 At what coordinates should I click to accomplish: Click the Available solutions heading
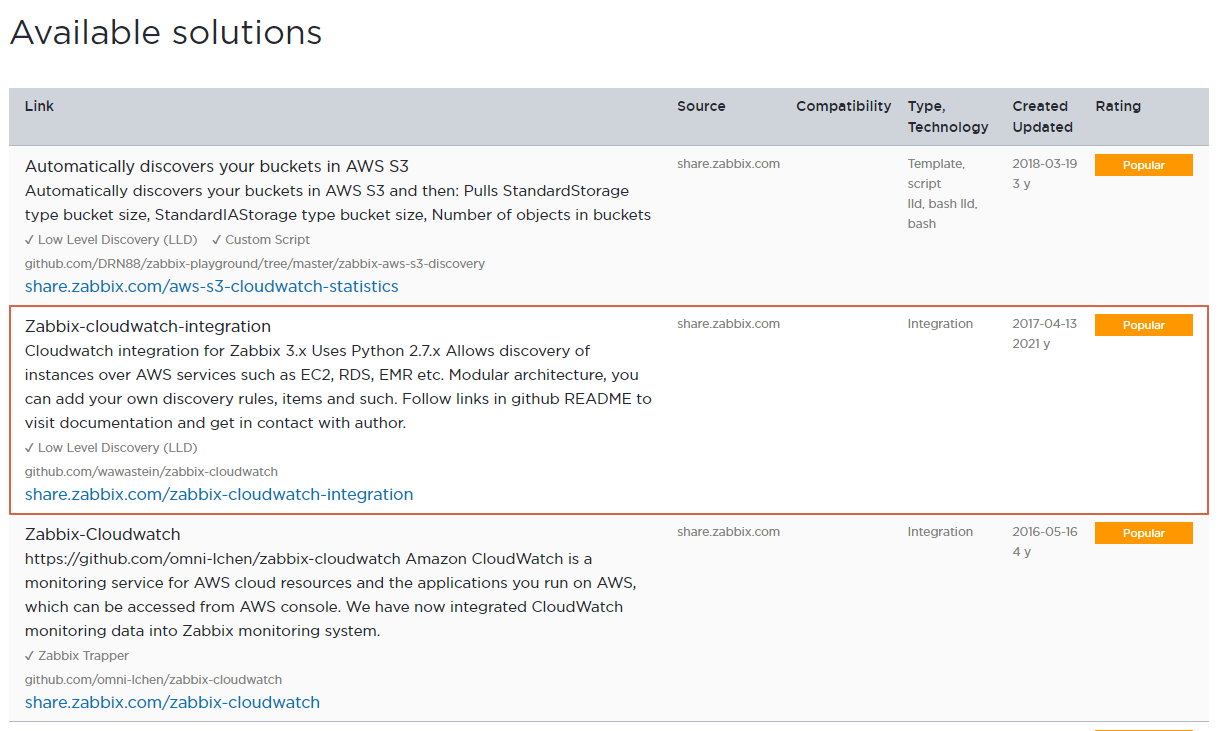click(x=166, y=33)
